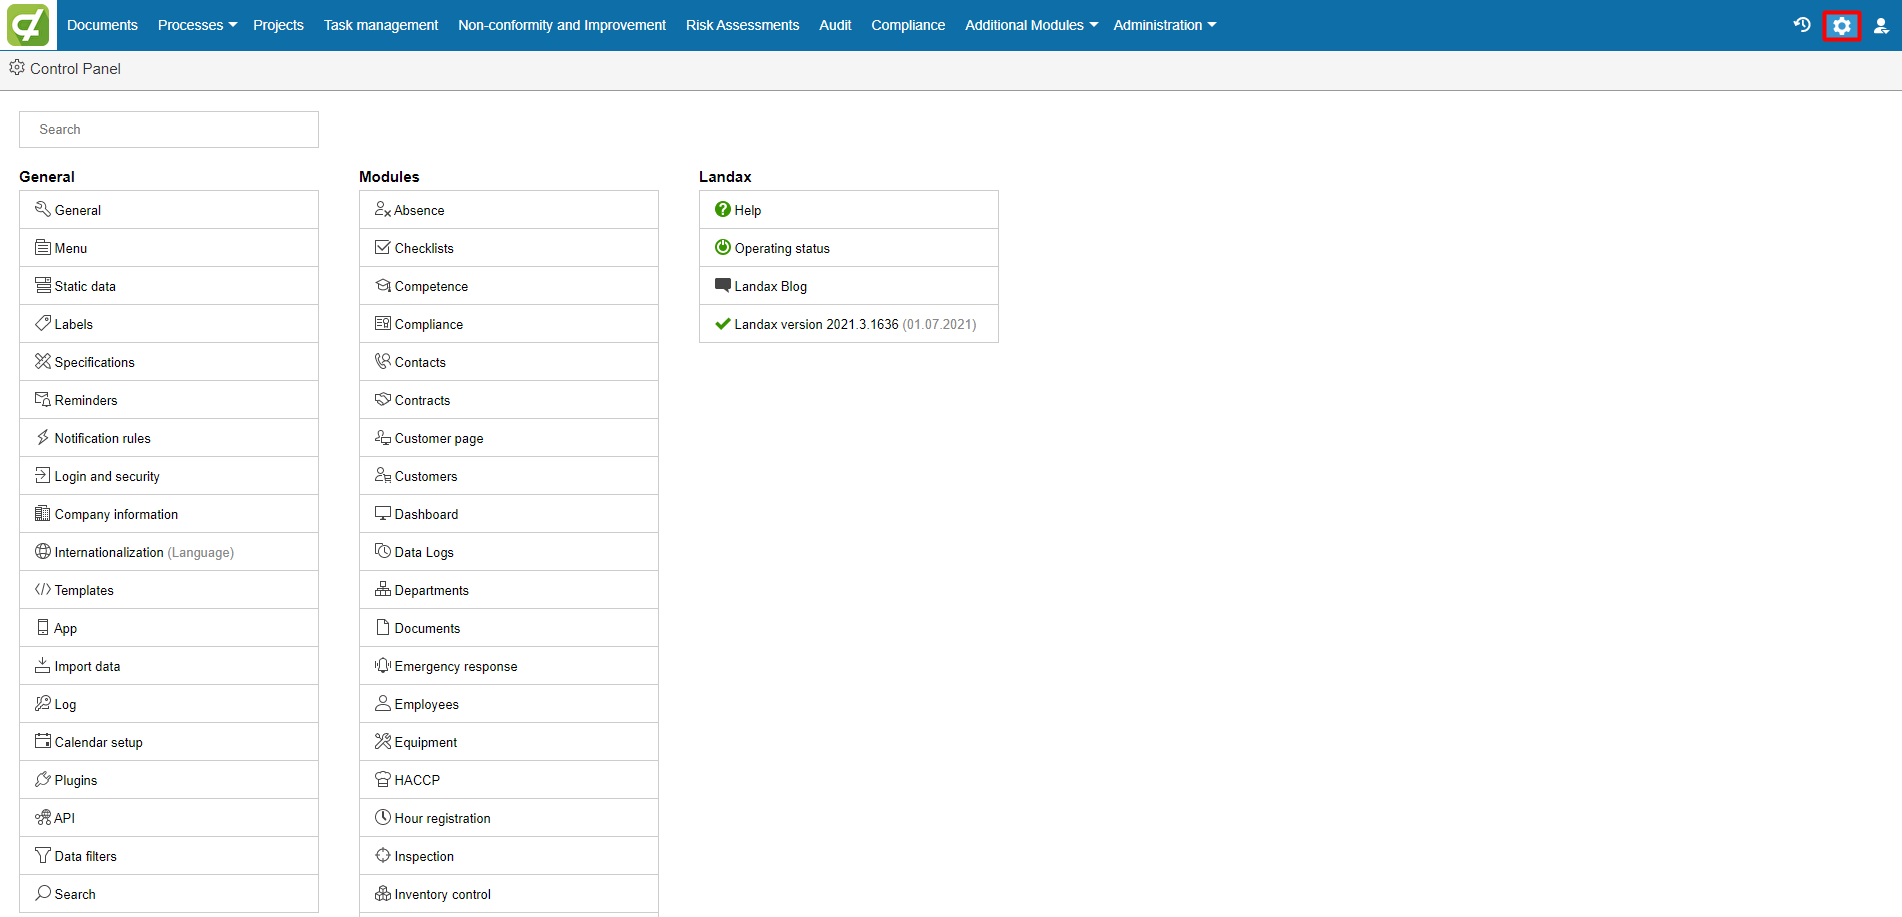Open Company information settings
Image resolution: width=1902 pixels, height=917 pixels.
point(116,515)
